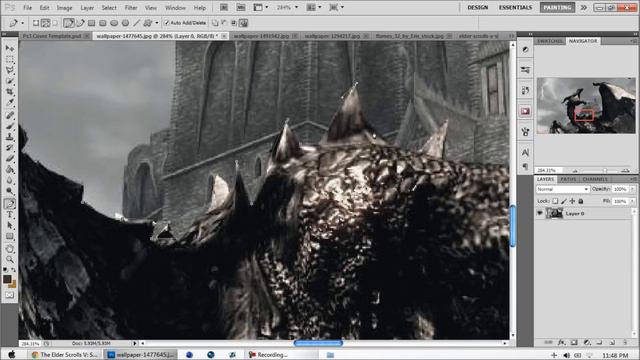Open the Filter menu

pos(131,8)
